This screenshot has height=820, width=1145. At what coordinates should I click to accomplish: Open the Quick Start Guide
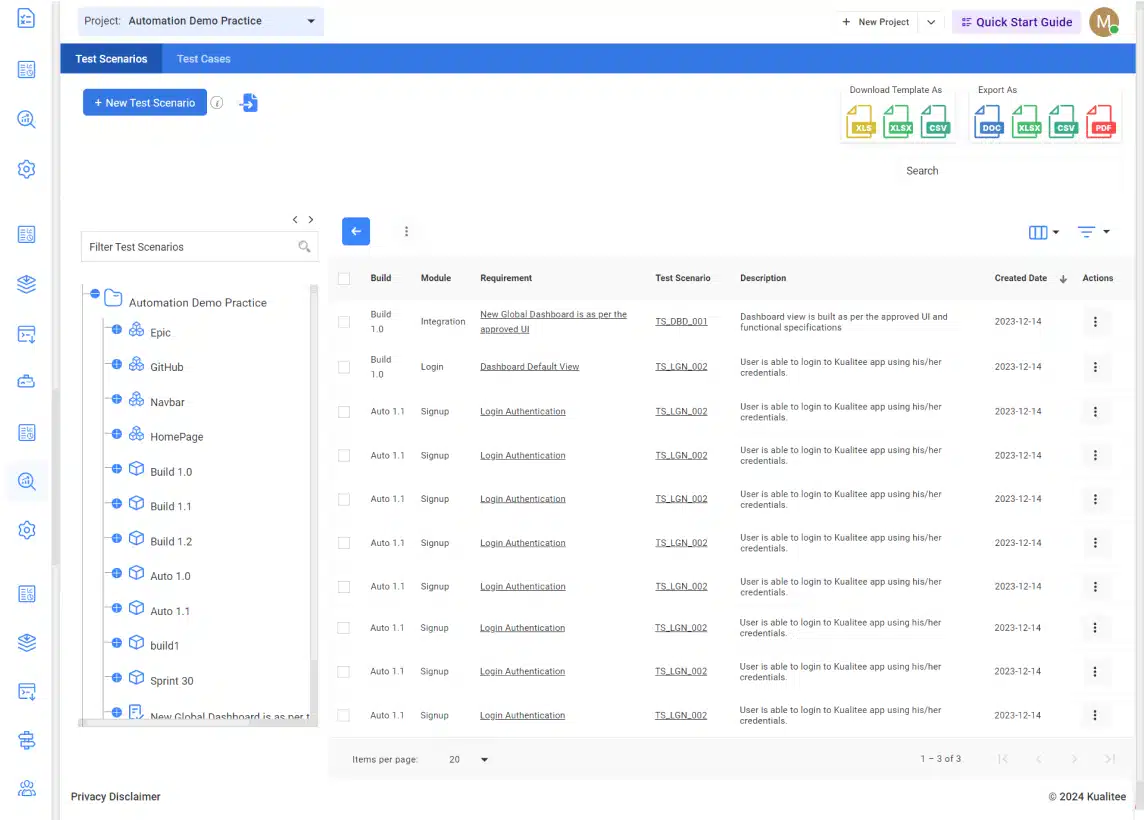coord(1016,22)
